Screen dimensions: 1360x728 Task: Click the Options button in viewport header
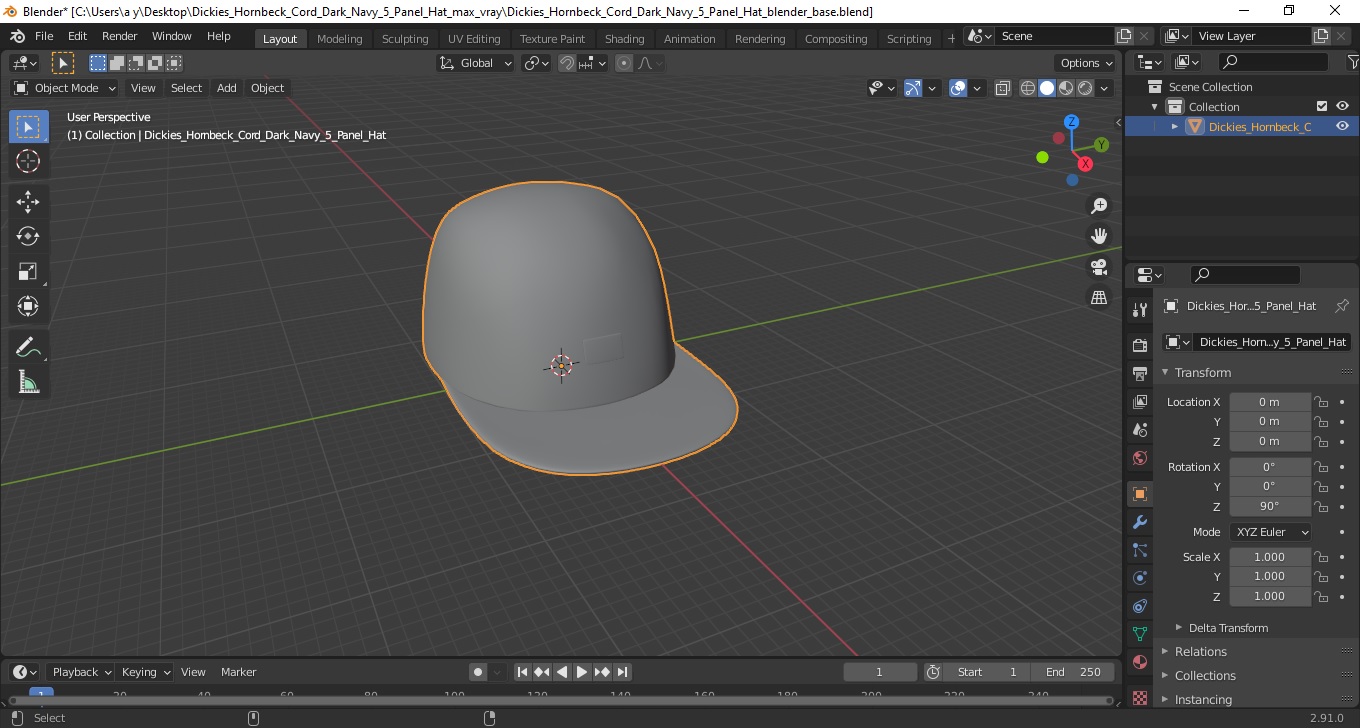1087,63
